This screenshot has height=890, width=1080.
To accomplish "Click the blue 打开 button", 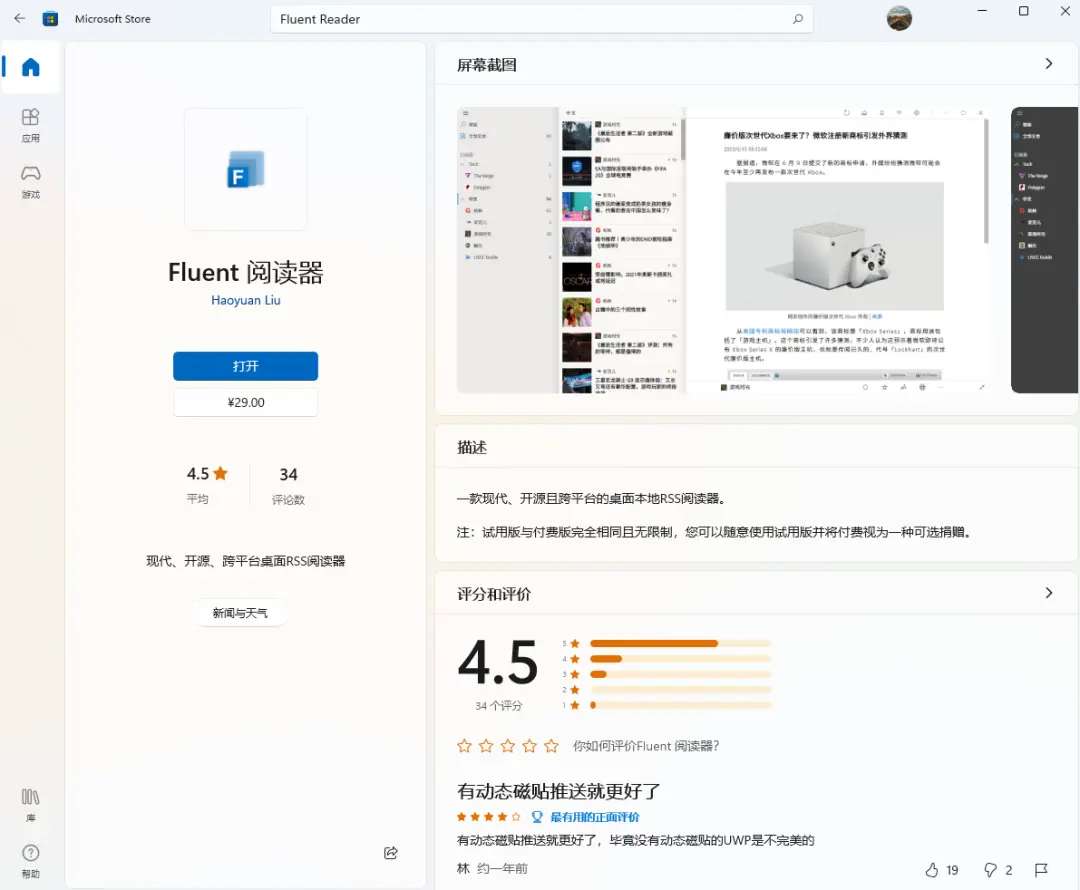I will click(x=245, y=366).
